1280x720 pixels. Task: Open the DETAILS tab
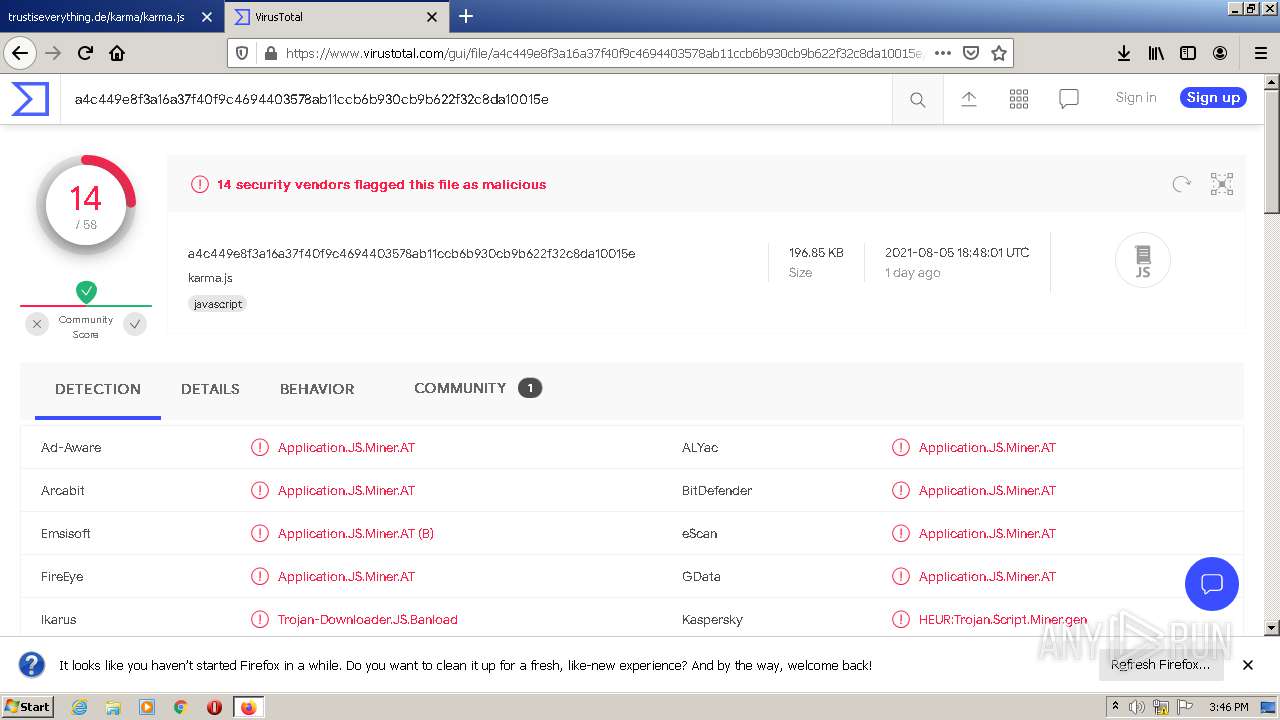pos(210,389)
